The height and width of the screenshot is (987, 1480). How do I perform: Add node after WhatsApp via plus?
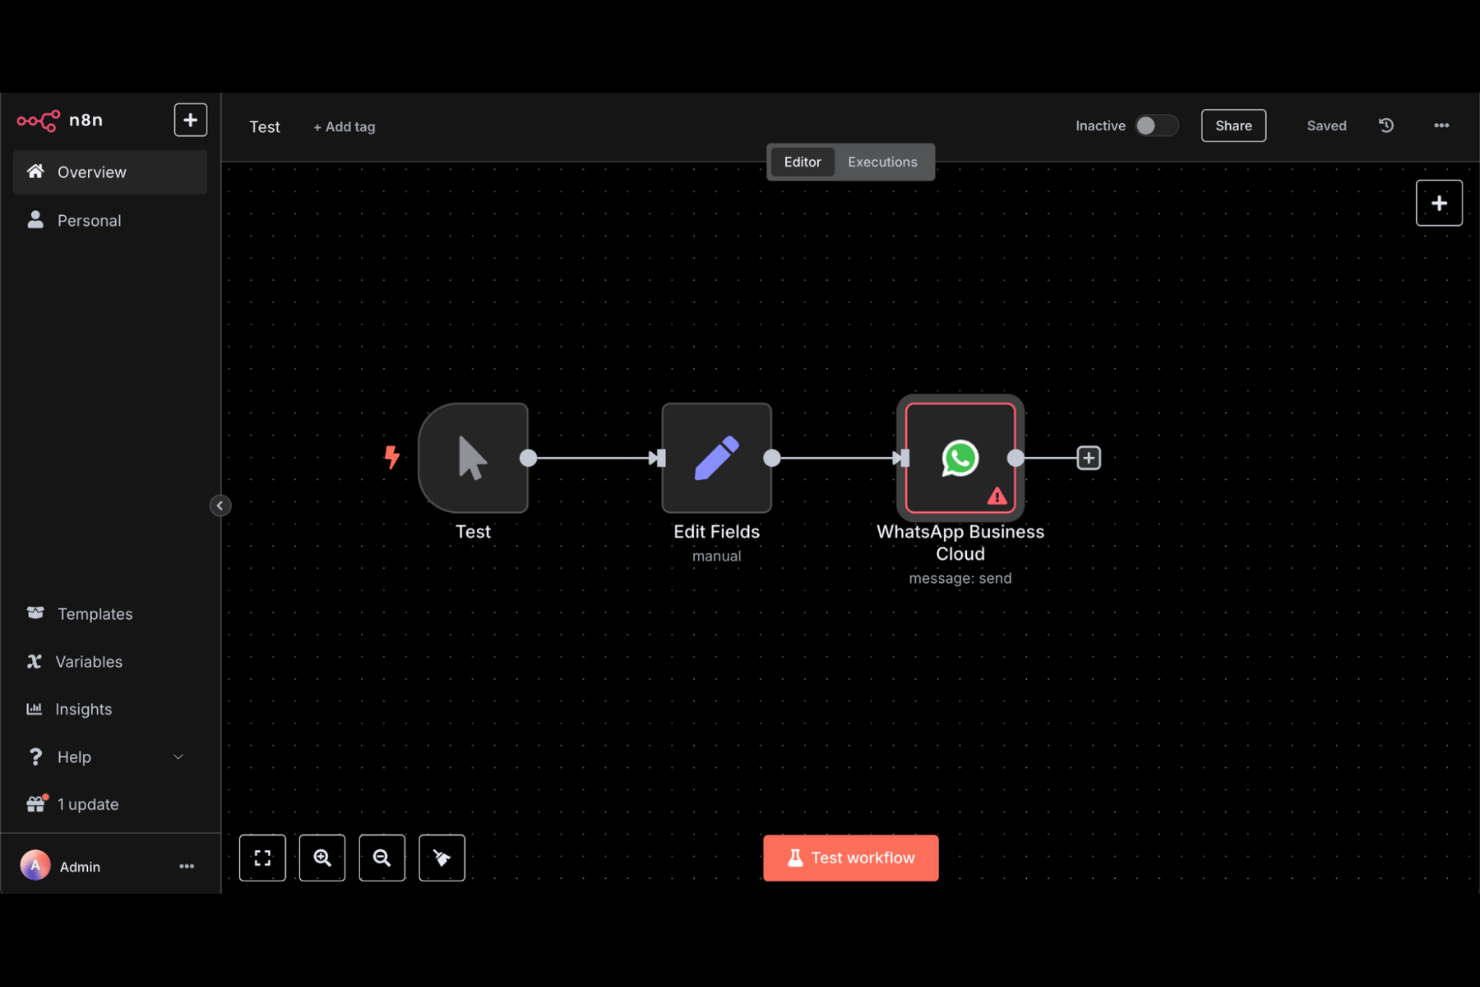tap(1088, 458)
